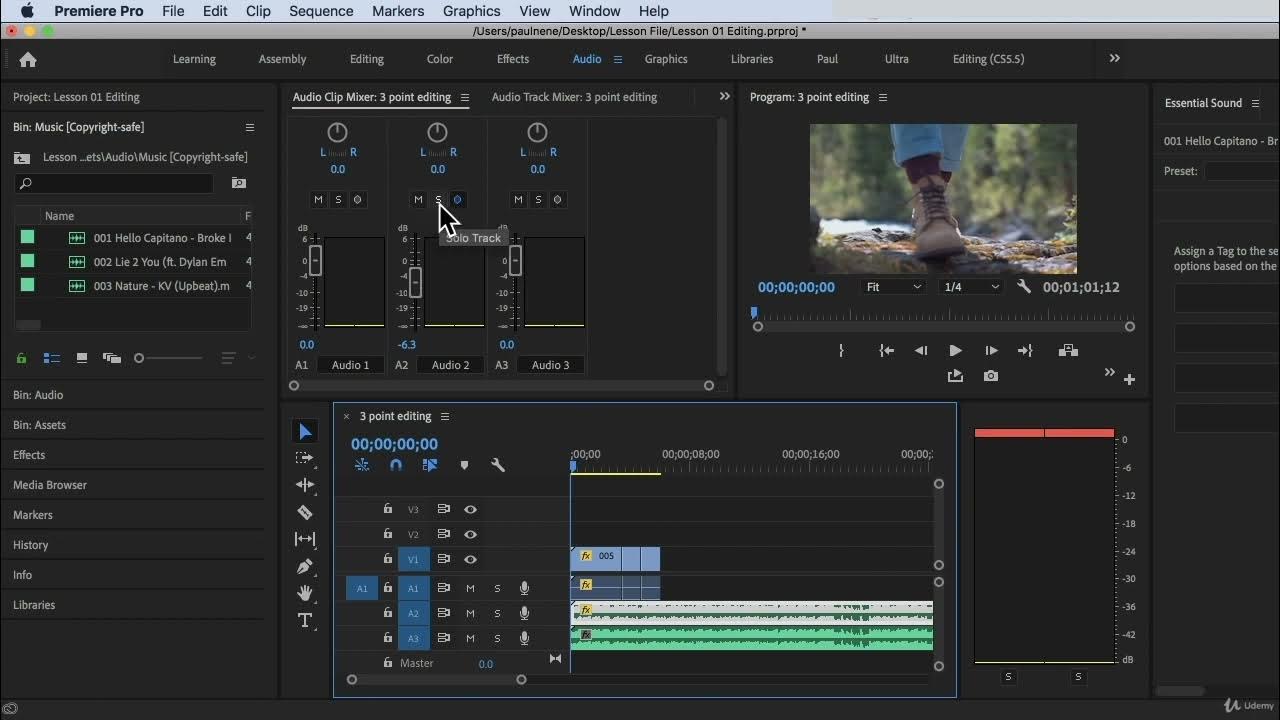Image resolution: width=1280 pixels, height=720 pixels.
Task: Toggle sequence nest insert option
Action: 362,465
